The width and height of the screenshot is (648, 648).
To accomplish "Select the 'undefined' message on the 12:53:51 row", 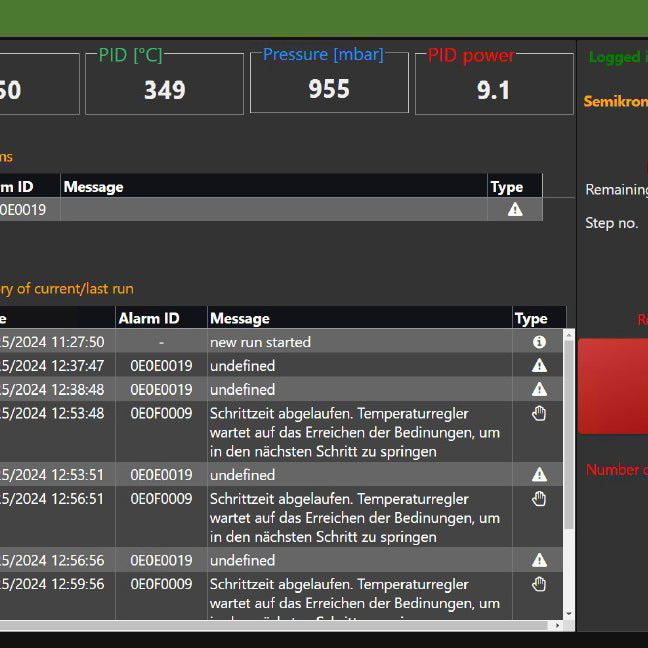I will [x=242, y=474].
